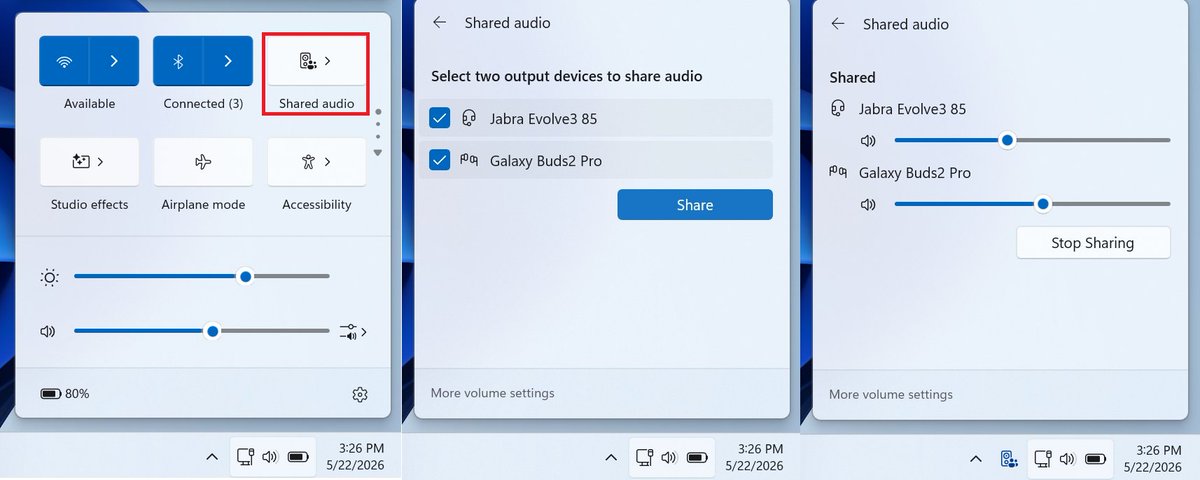Go back from the device selection Shared audio page
Screen dimensions: 1200x480
pyautogui.click(x=439, y=22)
